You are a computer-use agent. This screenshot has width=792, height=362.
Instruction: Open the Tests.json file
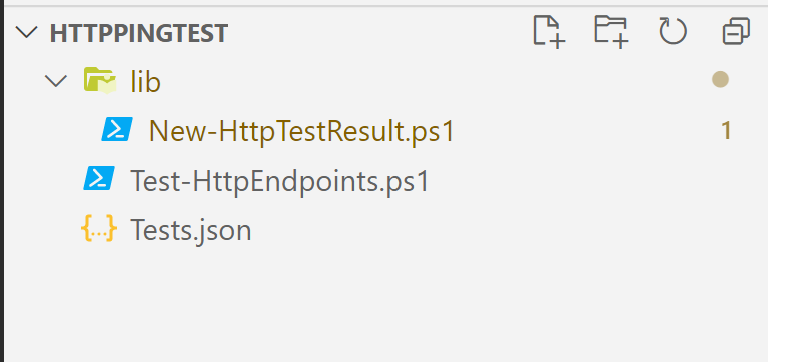(191, 230)
